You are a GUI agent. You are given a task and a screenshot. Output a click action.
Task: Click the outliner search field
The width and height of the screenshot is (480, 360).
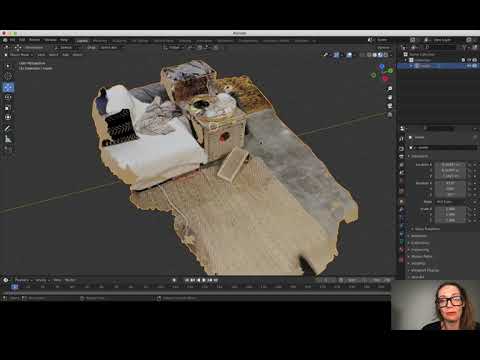click(440, 47)
